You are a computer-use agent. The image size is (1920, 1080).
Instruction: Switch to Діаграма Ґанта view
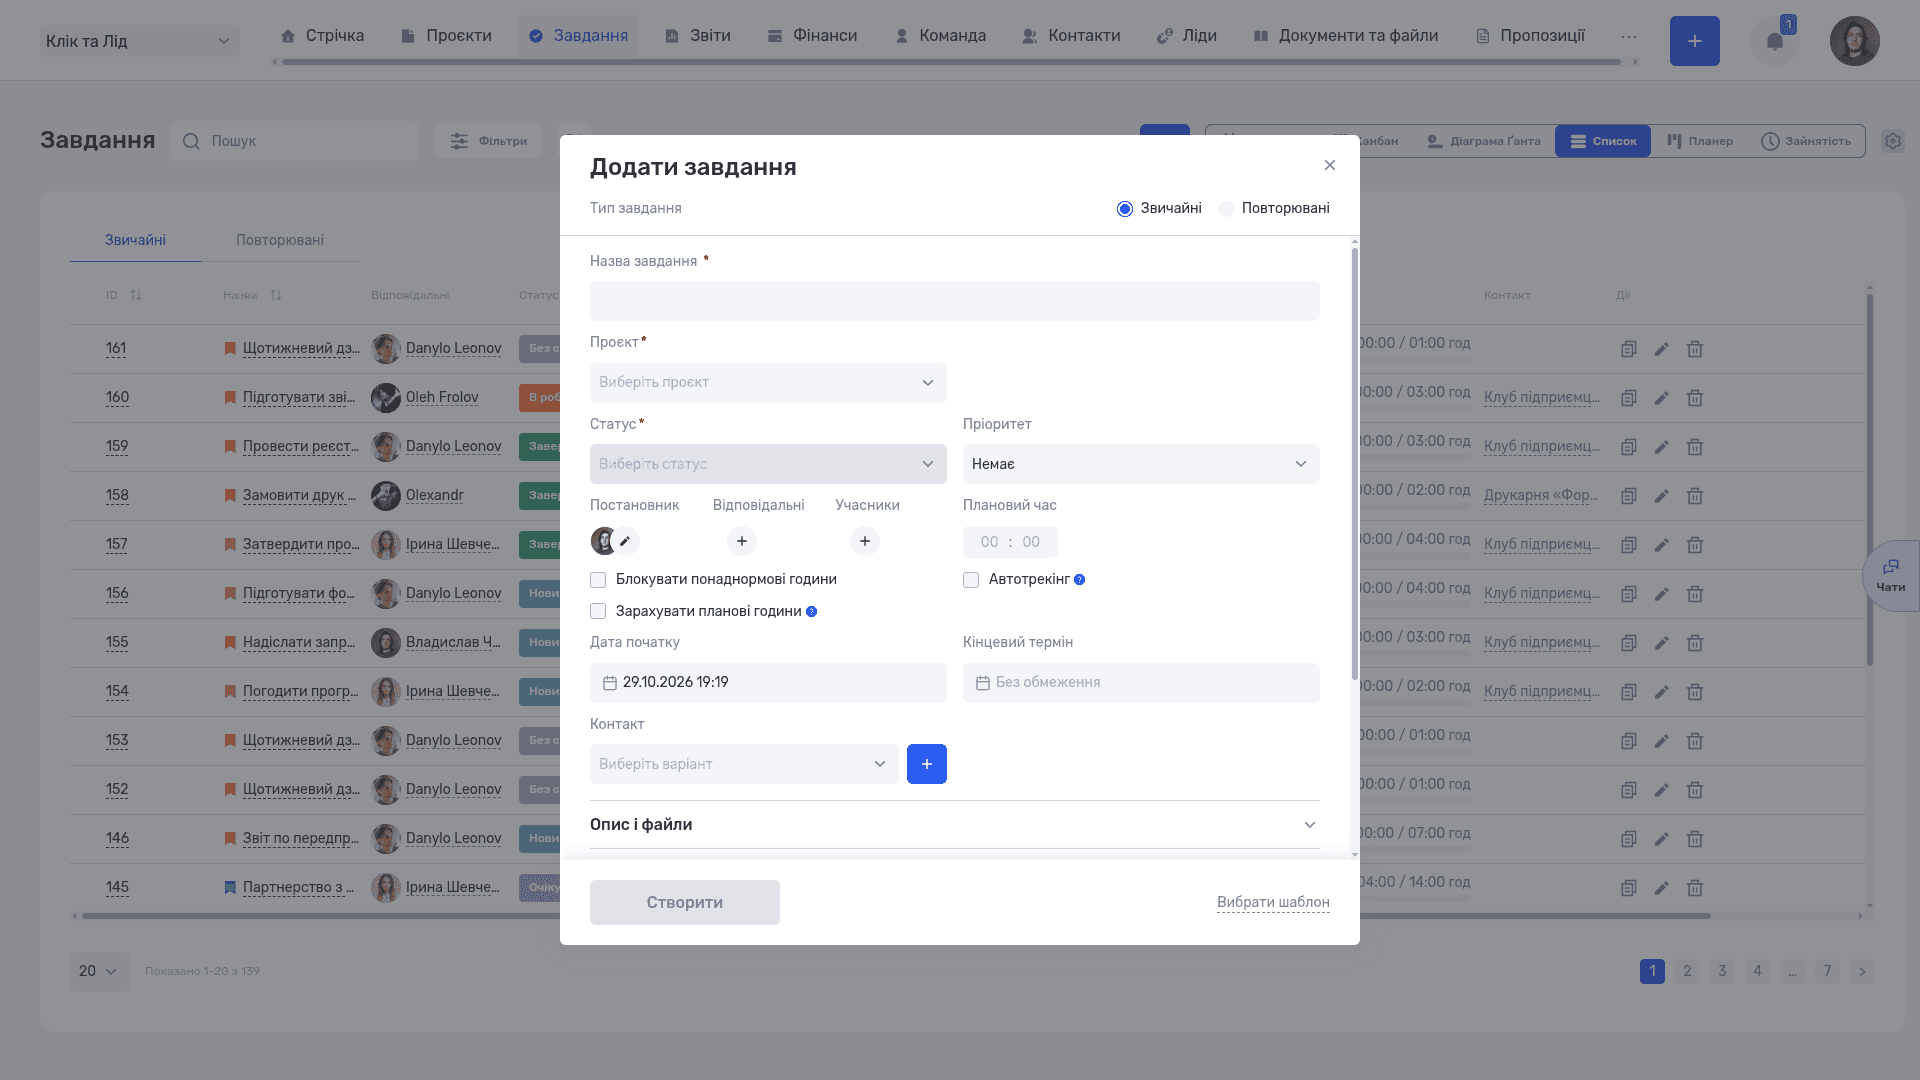click(x=1483, y=141)
